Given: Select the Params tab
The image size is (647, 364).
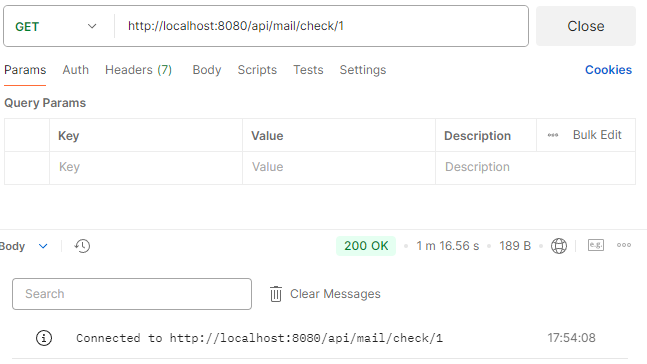Looking at the screenshot, I should [25, 70].
